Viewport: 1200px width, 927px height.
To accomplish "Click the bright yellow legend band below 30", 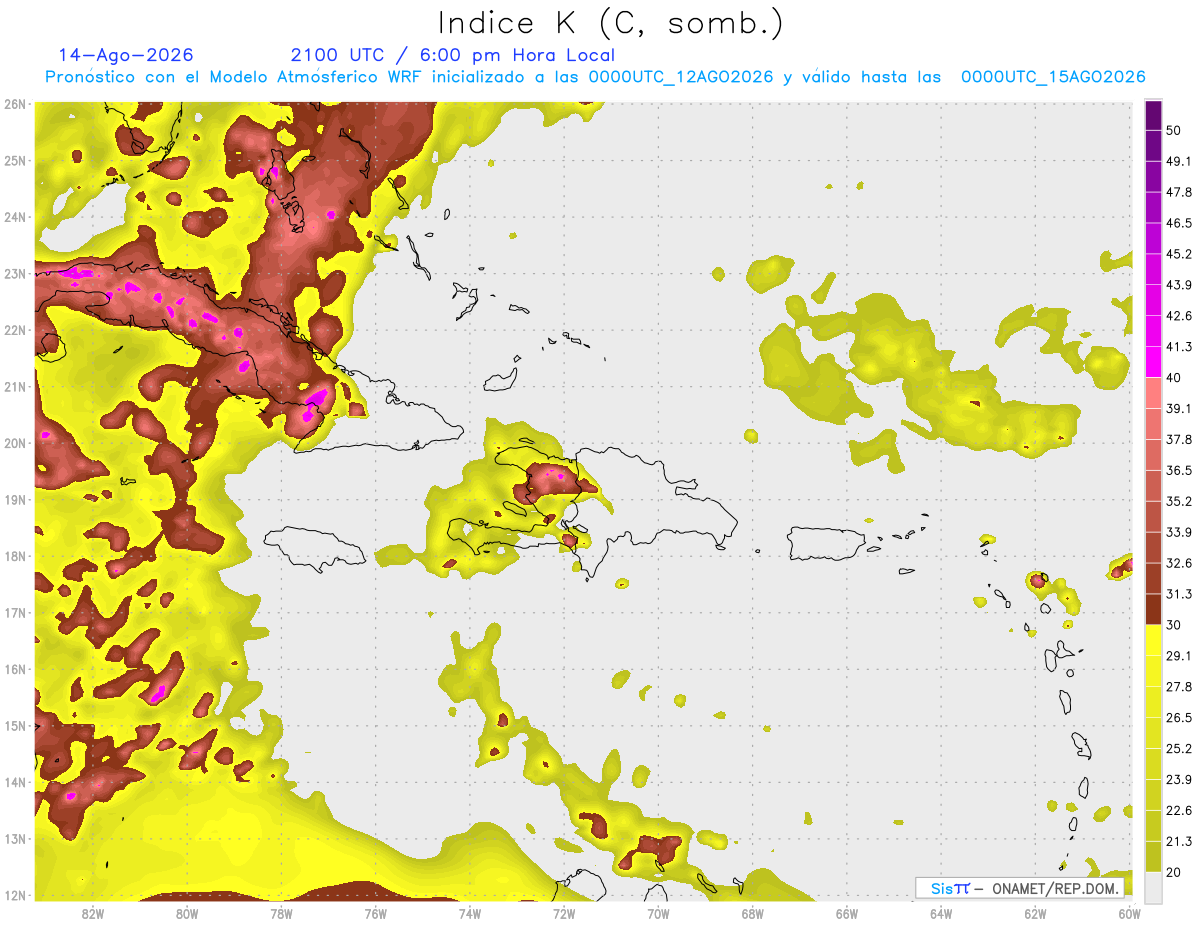I will (x=1153, y=640).
